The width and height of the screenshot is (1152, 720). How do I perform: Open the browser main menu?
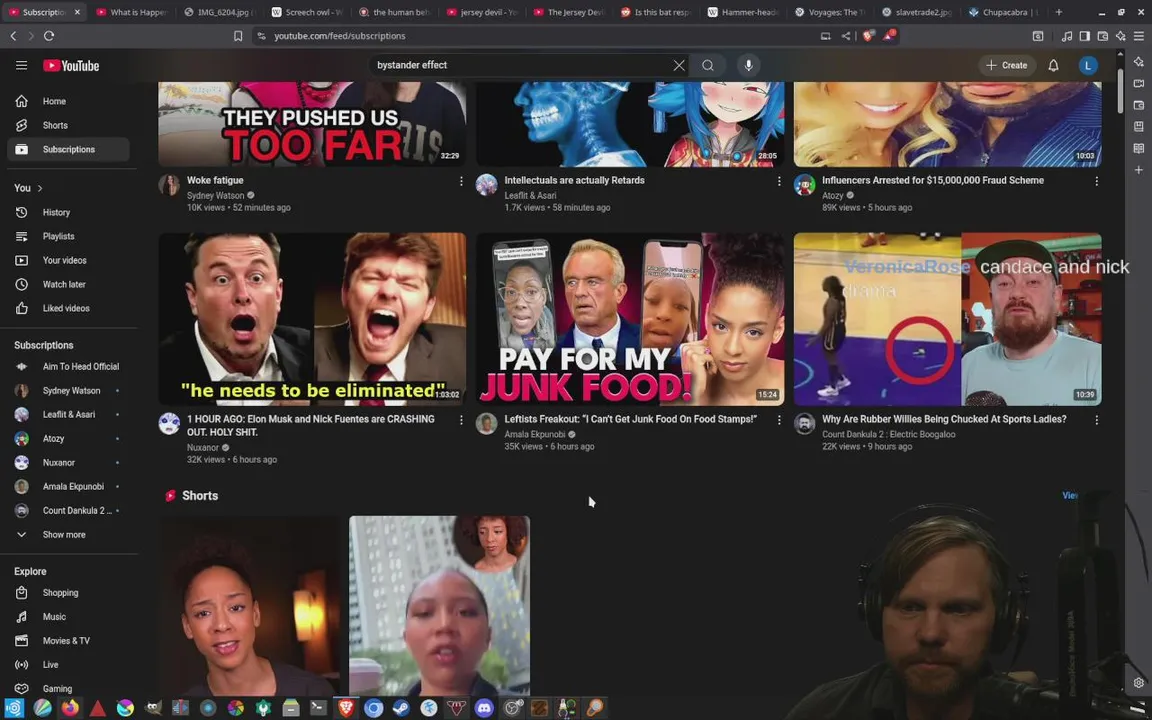click(x=1139, y=35)
